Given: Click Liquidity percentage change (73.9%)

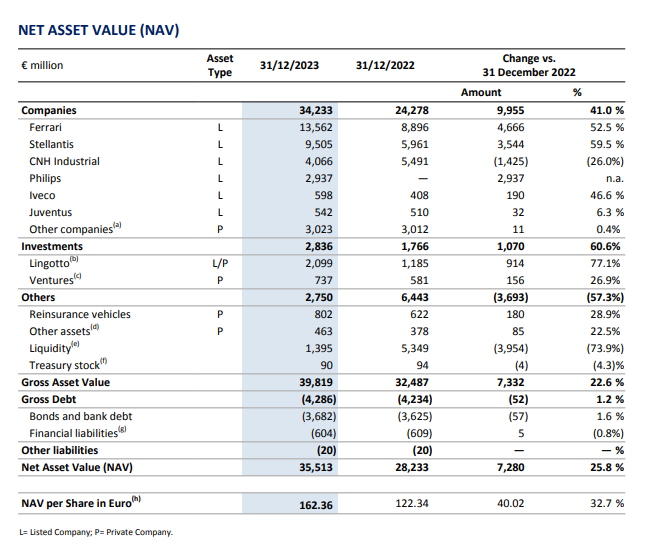Looking at the screenshot, I should 605,348.
